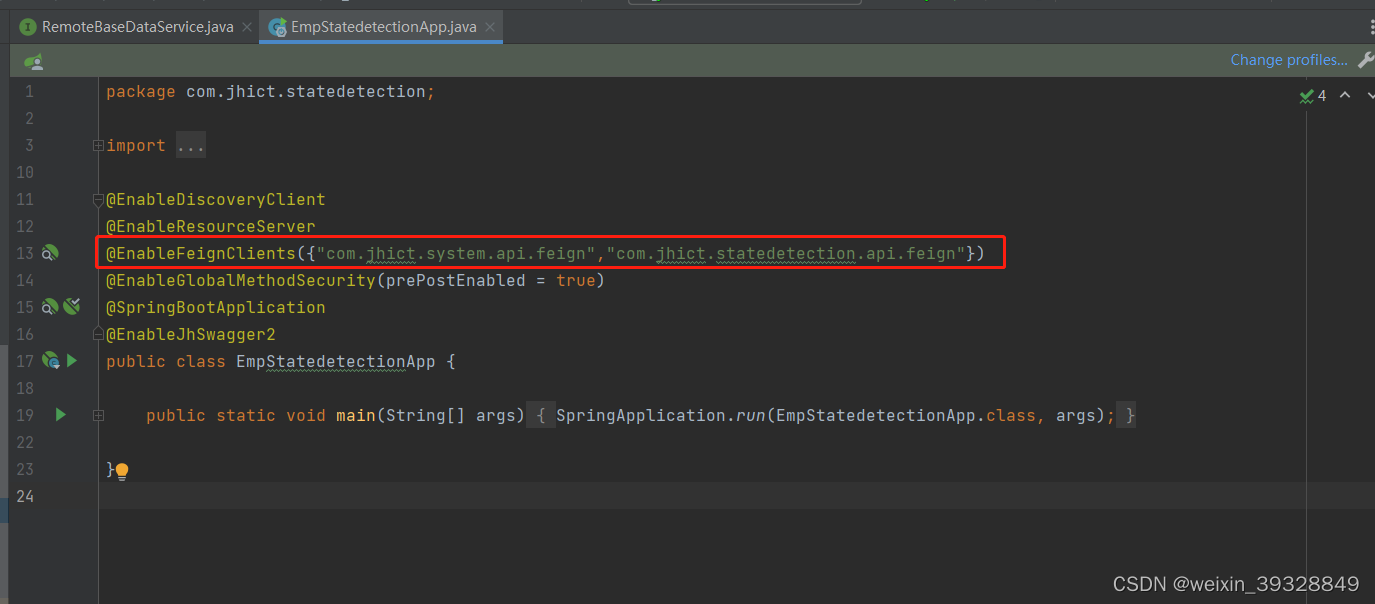Click the wrench icon on the profiles banner
This screenshot has height=604, width=1375.
coord(1367,60)
